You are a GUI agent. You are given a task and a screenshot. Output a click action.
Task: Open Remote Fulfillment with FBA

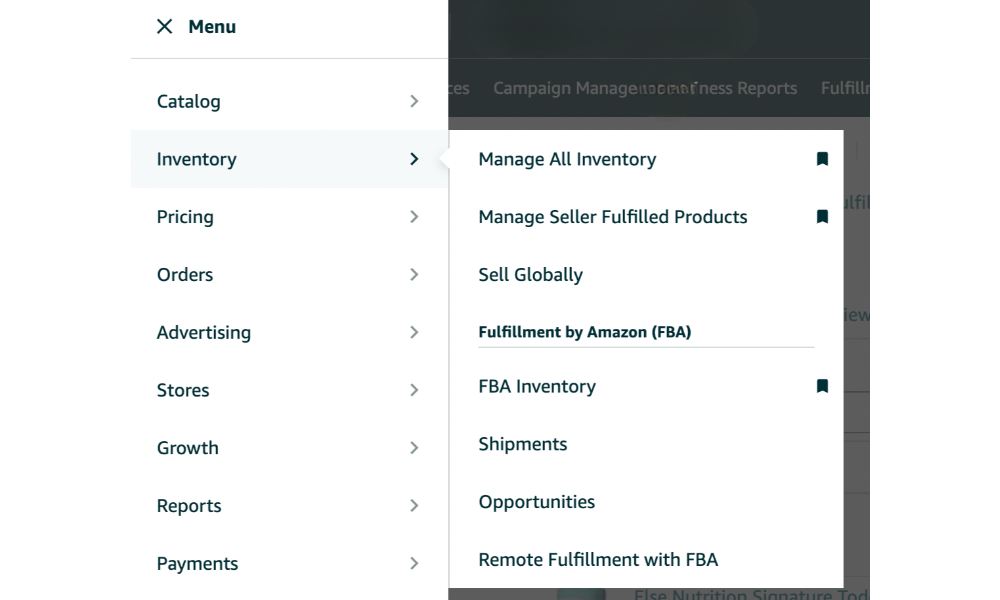(598, 560)
